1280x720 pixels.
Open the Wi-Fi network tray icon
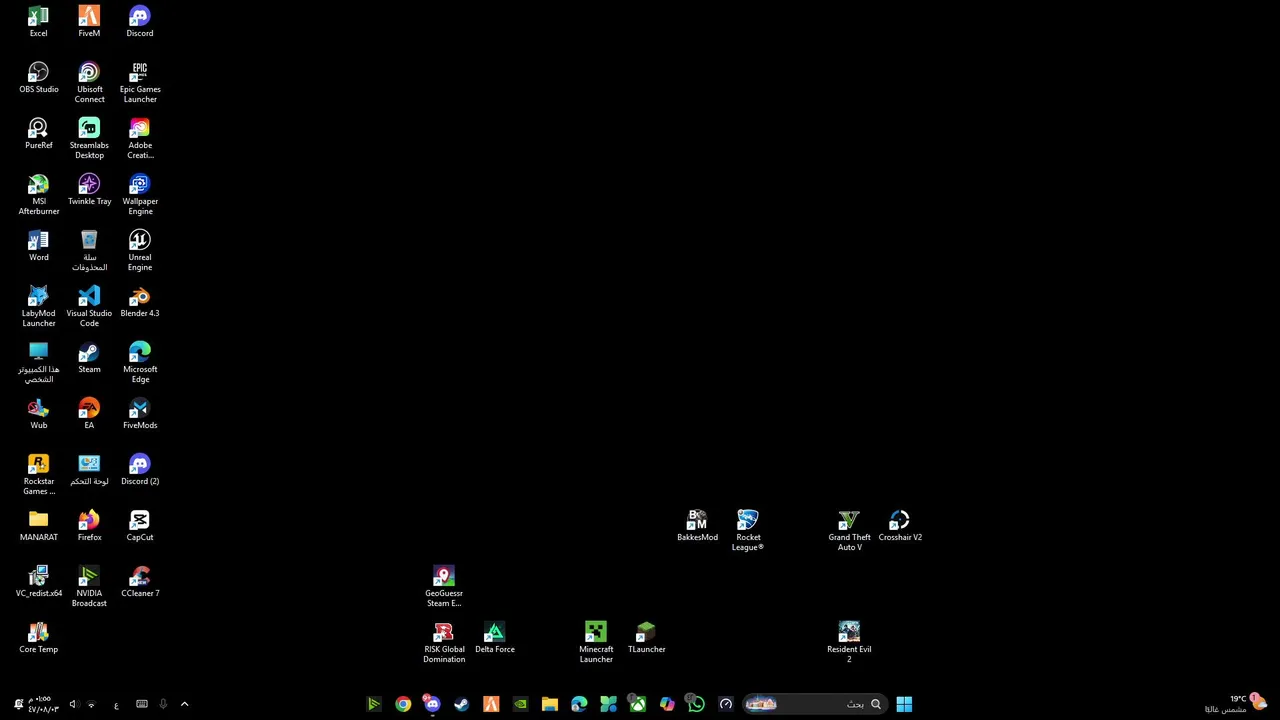[x=91, y=705]
